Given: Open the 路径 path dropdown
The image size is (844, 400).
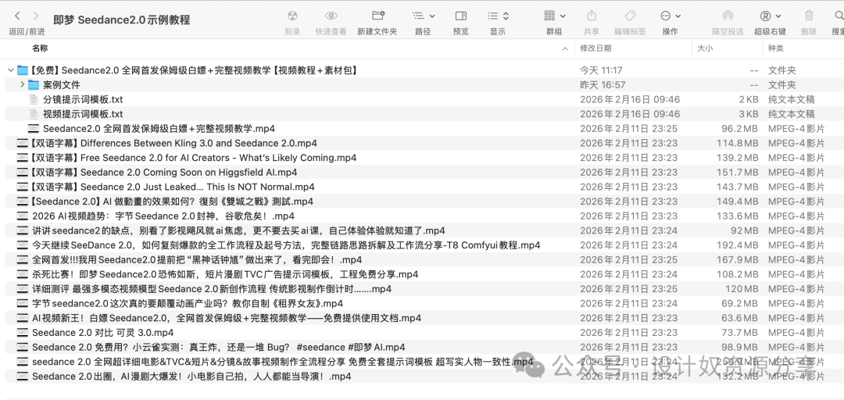Looking at the screenshot, I should coord(423,16).
